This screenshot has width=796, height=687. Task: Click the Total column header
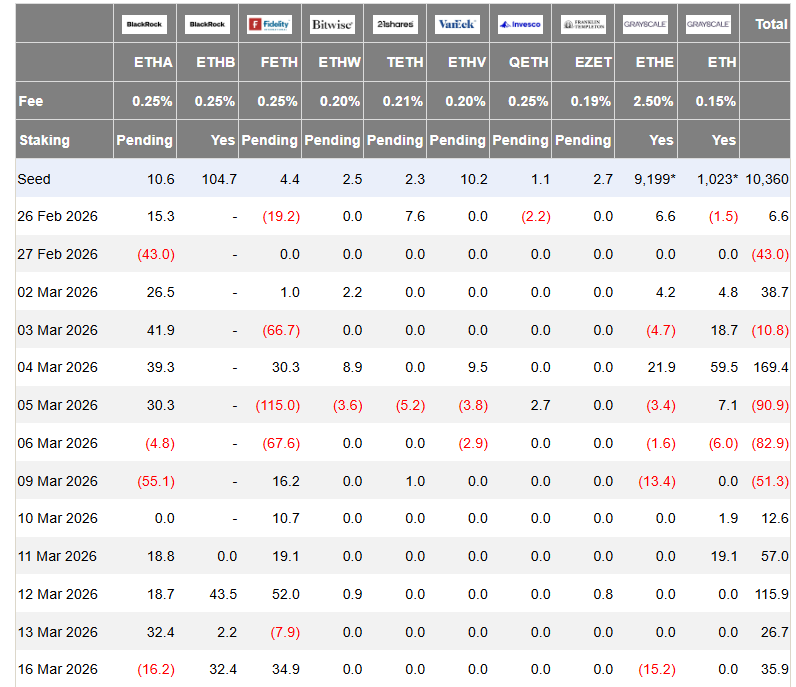click(x=771, y=24)
